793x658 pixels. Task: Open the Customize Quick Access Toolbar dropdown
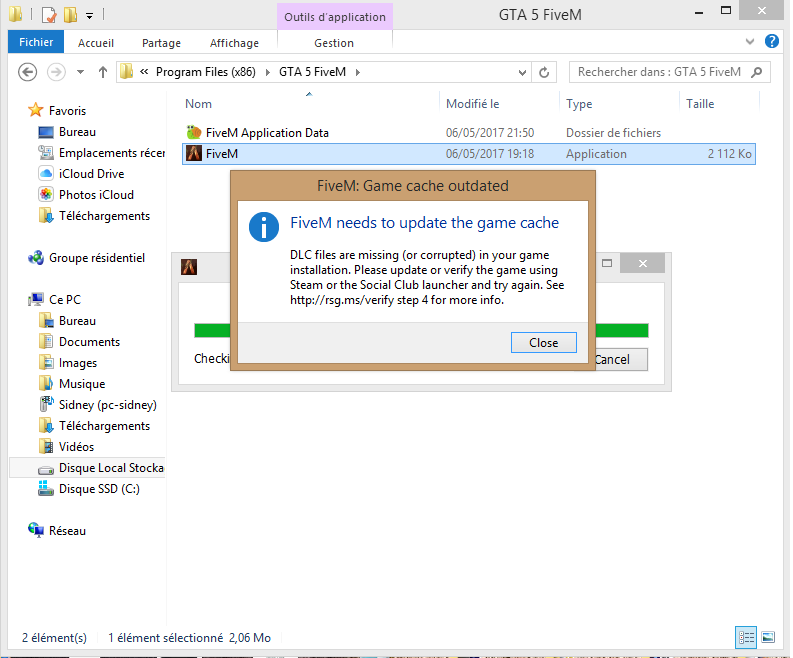[90, 16]
